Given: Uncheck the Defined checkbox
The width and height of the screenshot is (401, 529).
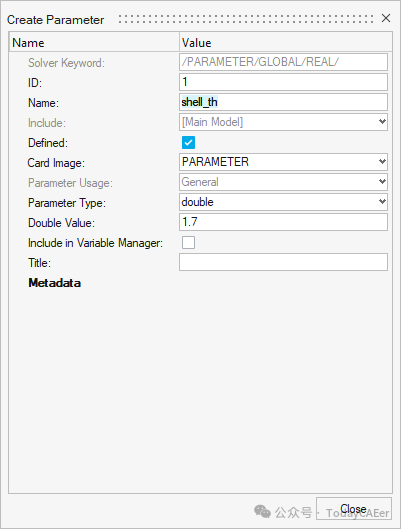Looking at the screenshot, I should (188, 142).
